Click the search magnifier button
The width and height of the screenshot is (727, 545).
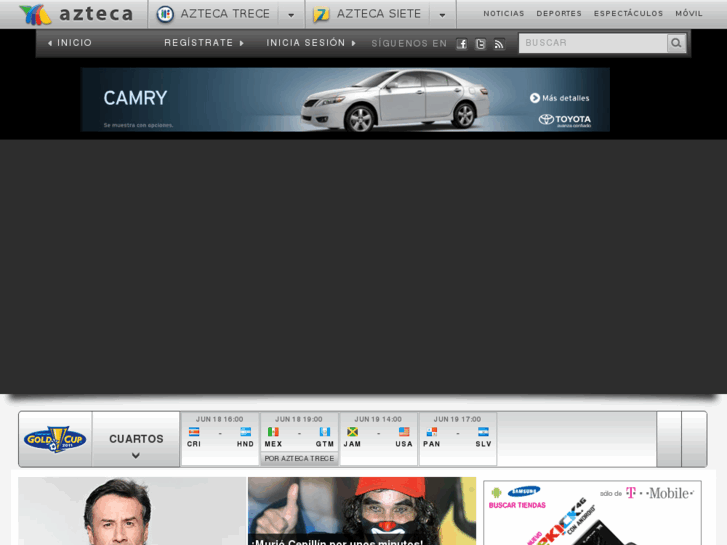(x=676, y=43)
